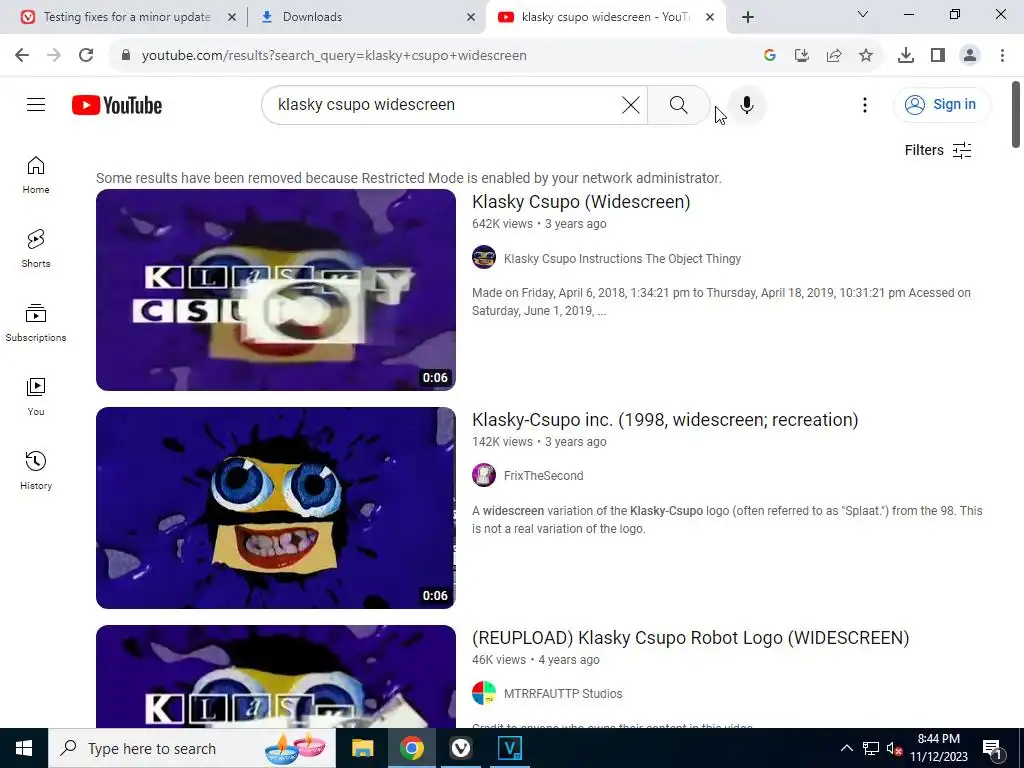Open the You section in sidebar
Screen dimensions: 1024x768
point(36,396)
